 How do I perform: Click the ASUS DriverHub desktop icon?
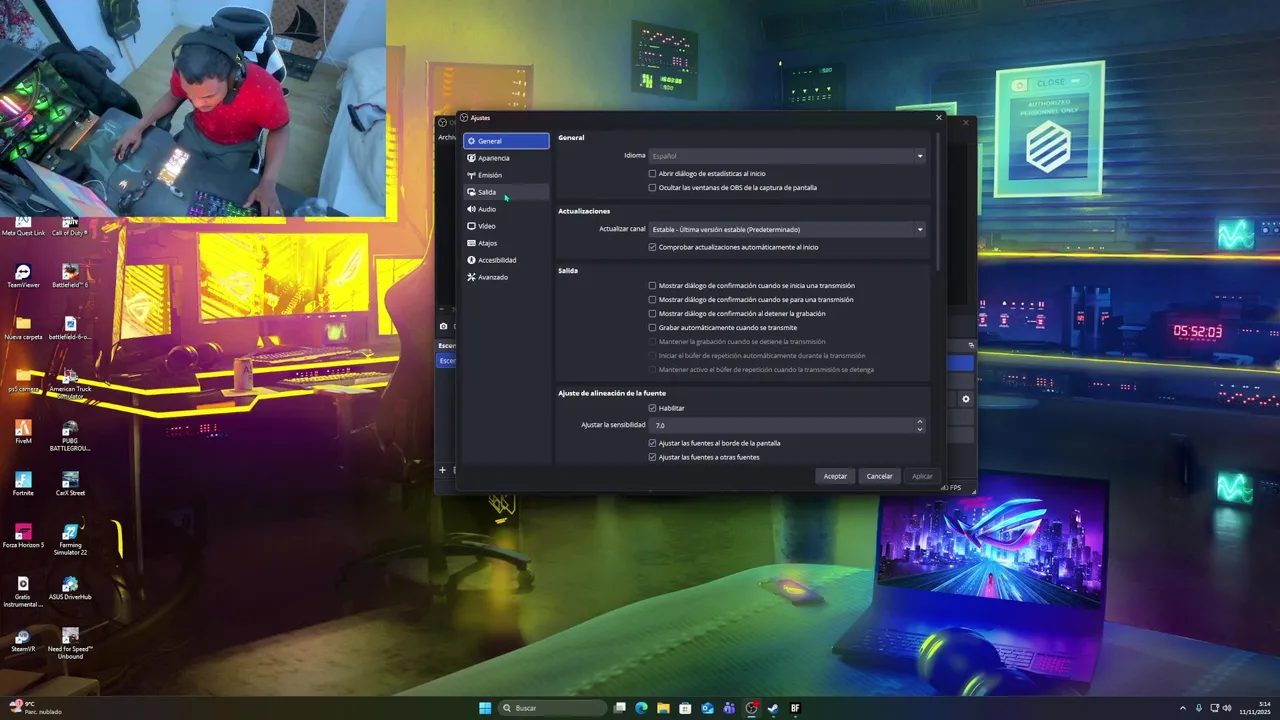70,588
